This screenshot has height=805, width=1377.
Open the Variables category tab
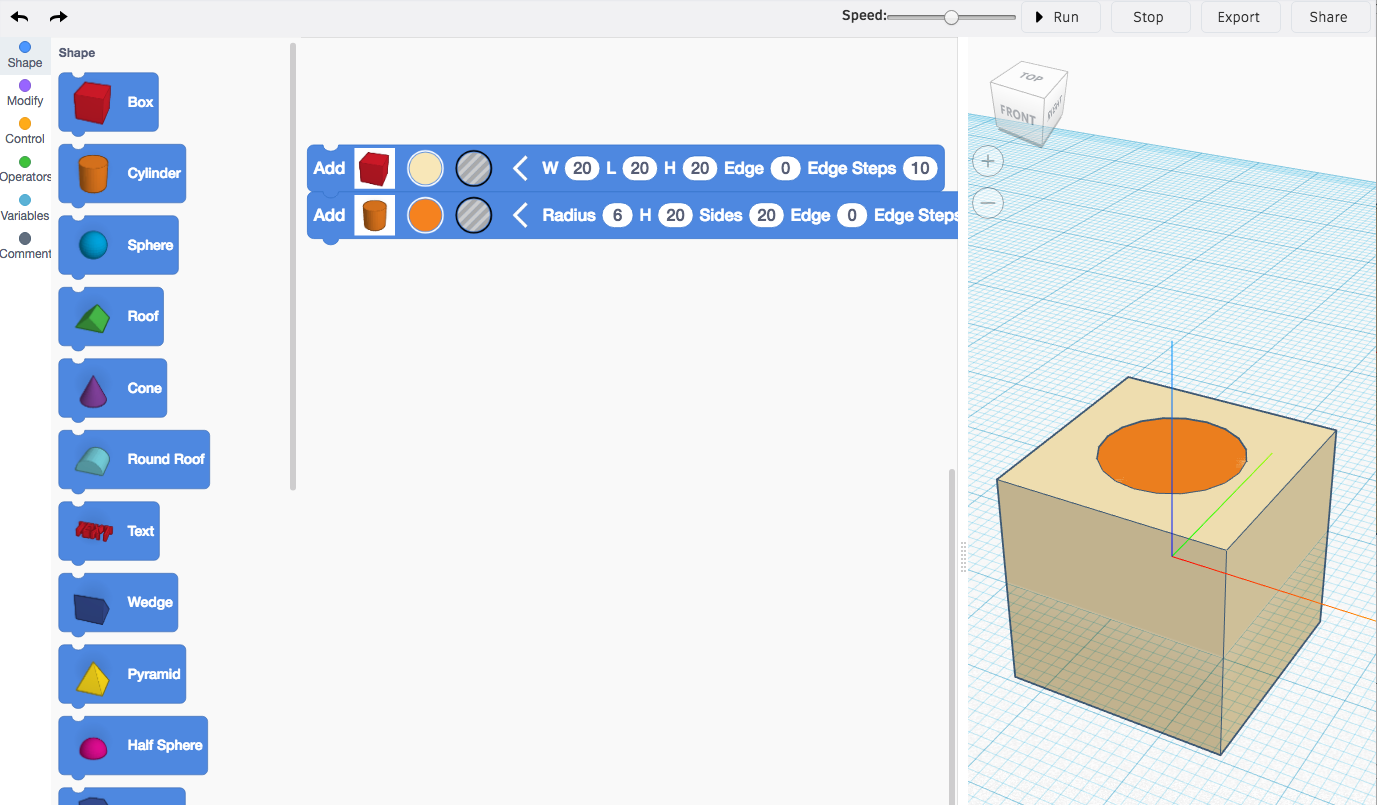click(25, 207)
